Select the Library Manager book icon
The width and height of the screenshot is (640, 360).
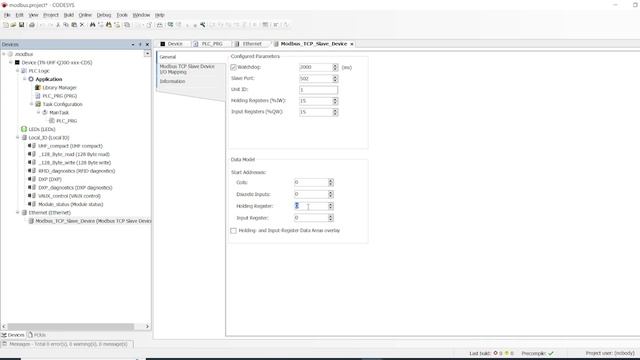pyautogui.click(x=38, y=87)
